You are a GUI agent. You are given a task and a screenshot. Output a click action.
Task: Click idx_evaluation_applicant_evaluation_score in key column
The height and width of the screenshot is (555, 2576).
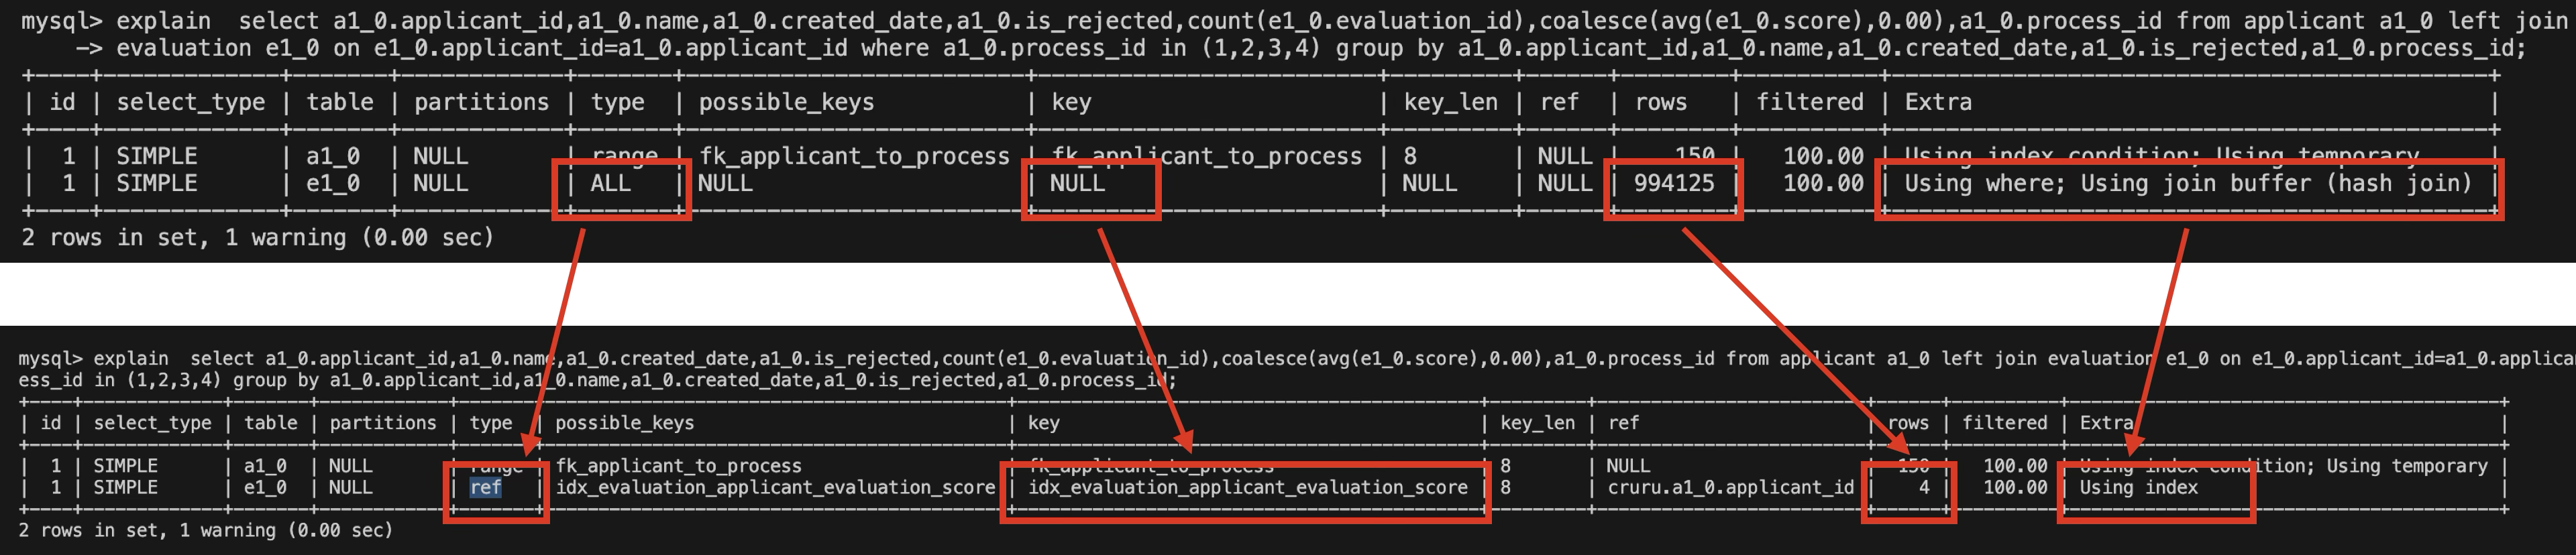(1248, 487)
